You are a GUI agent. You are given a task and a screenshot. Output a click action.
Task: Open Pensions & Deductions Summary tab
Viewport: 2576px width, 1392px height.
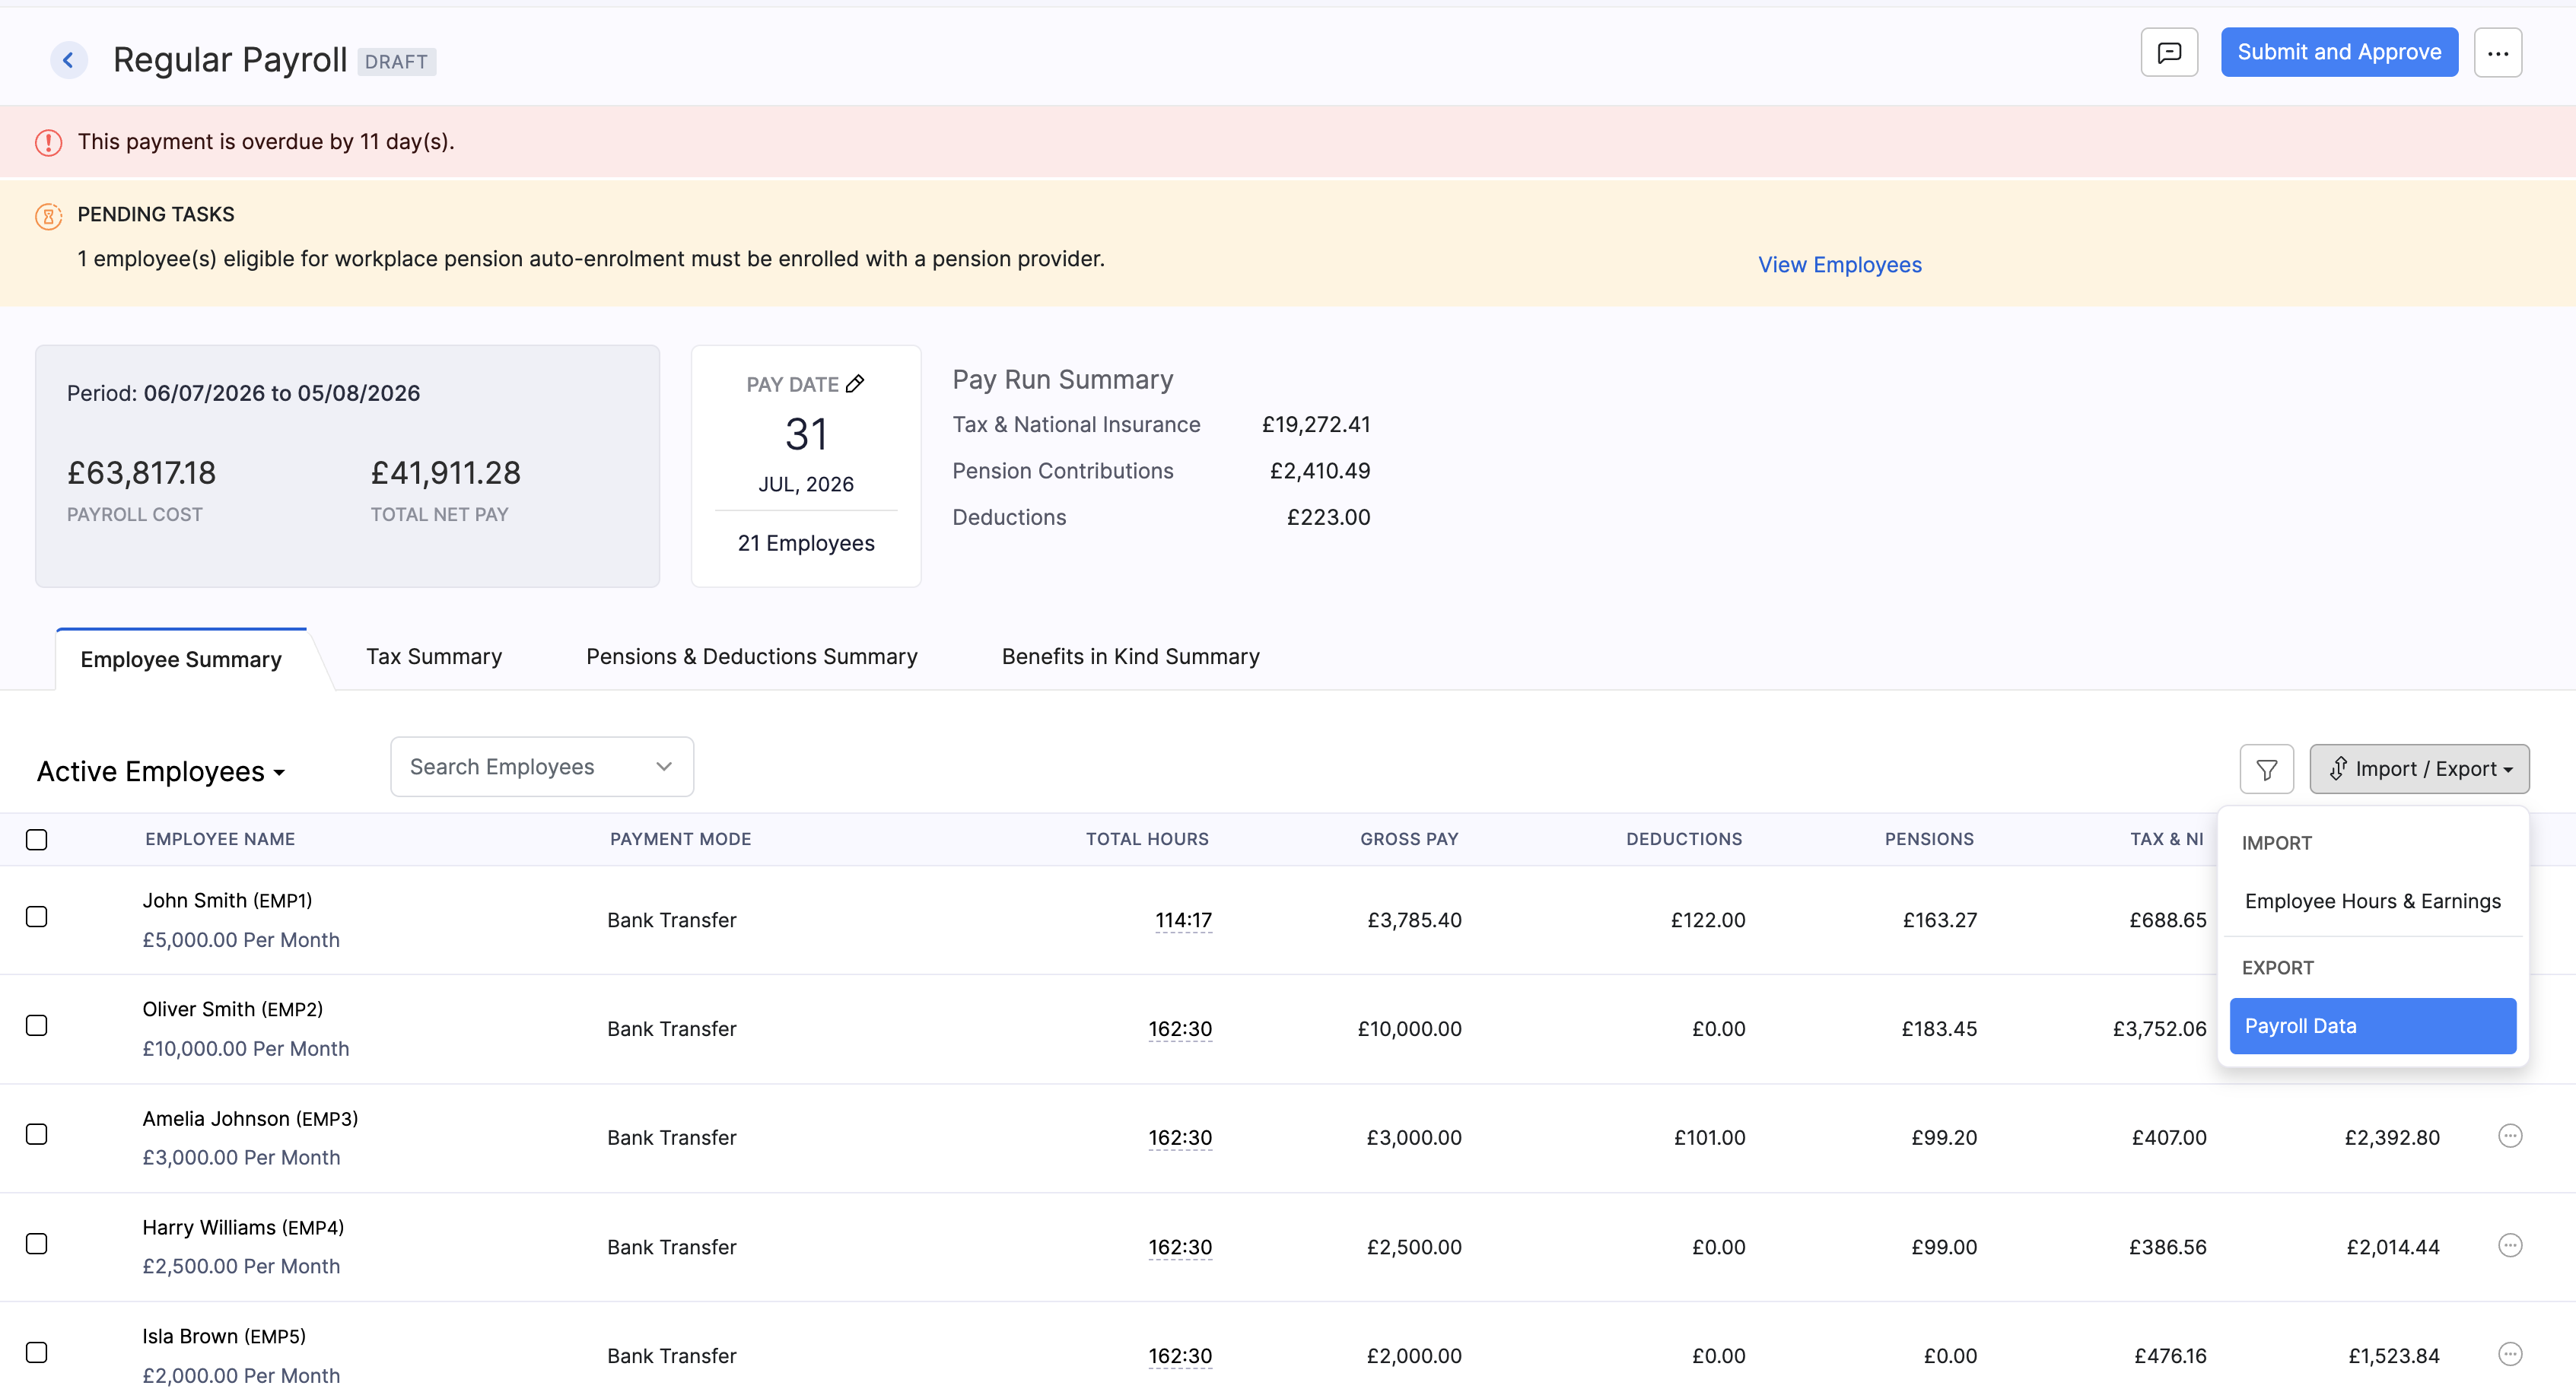752,657
